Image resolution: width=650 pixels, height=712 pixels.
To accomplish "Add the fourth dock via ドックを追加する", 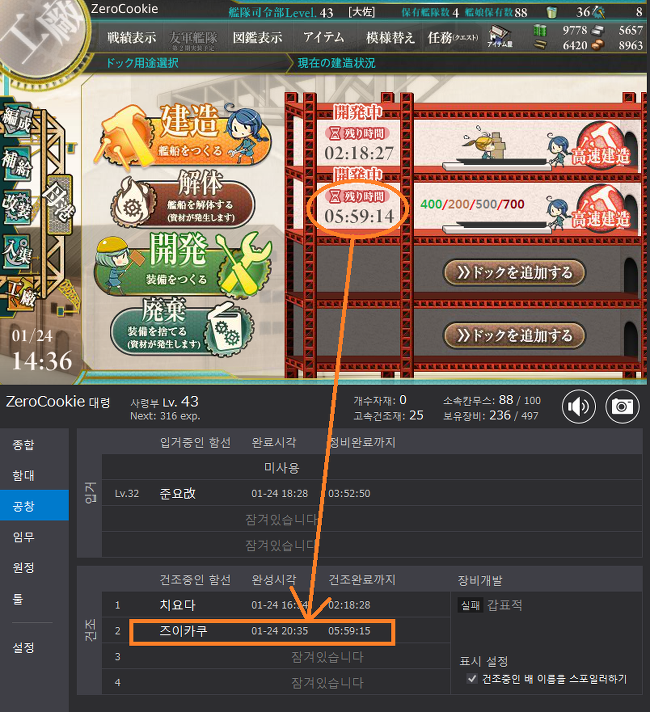I will 514,336.
